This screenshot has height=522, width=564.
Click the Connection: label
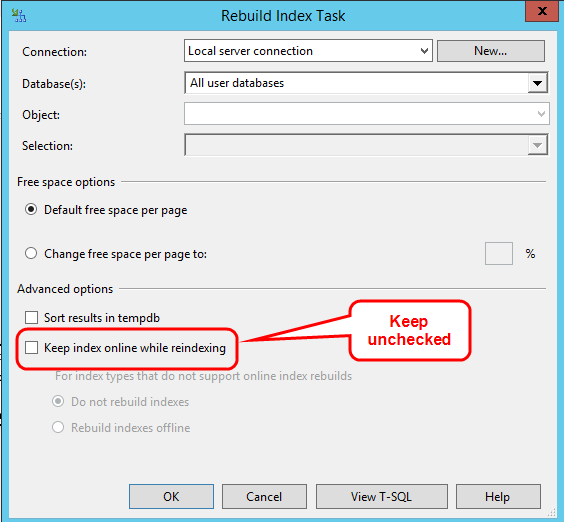tap(54, 52)
